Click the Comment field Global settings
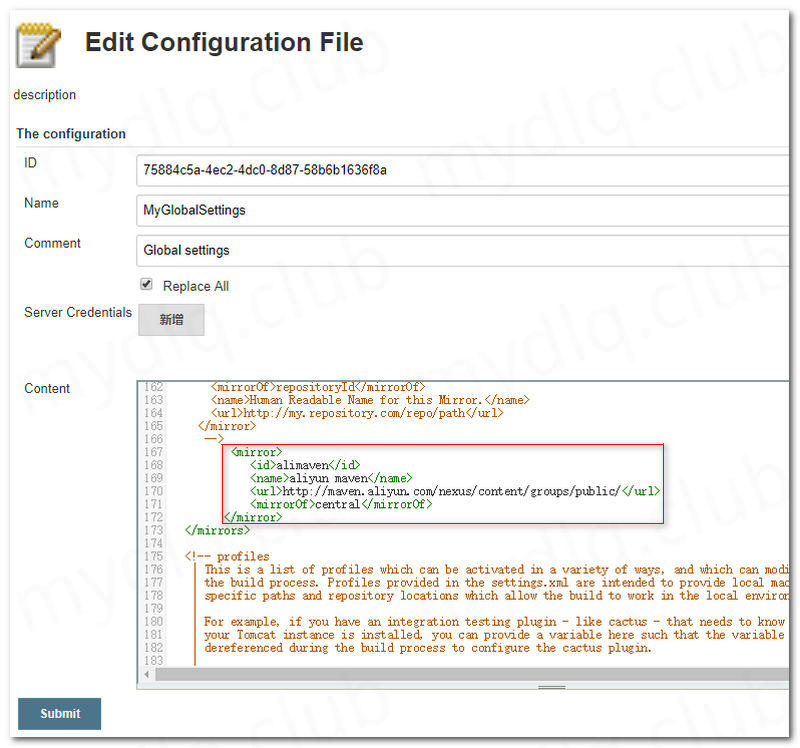This screenshot has height=748, width=800. (x=462, y=251)
